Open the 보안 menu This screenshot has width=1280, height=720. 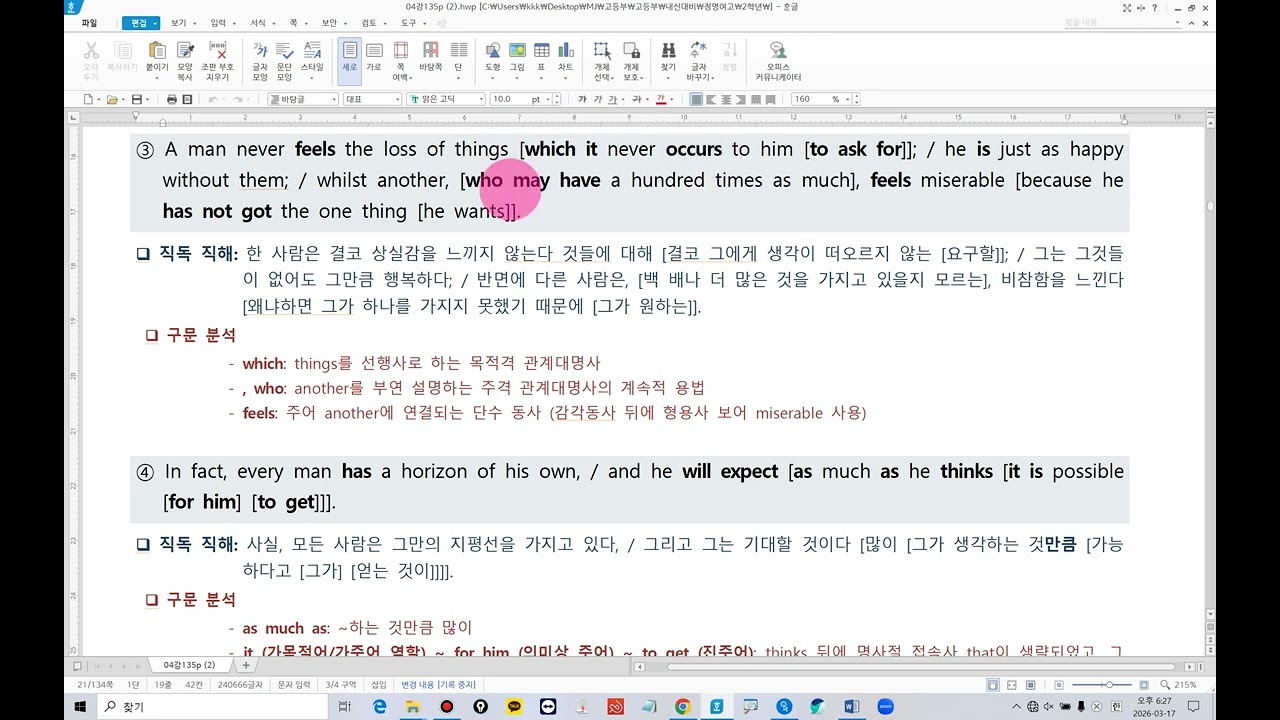click(x=329, y=22)
